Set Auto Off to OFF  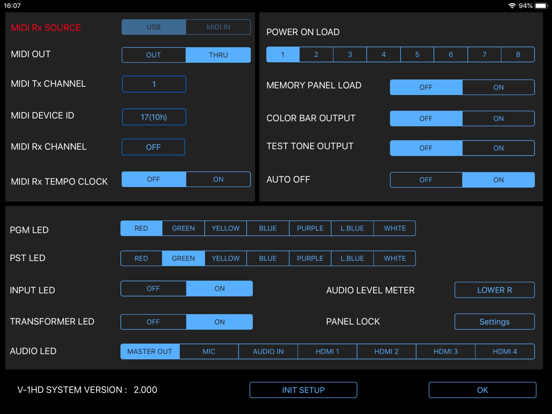coord(426,180)
